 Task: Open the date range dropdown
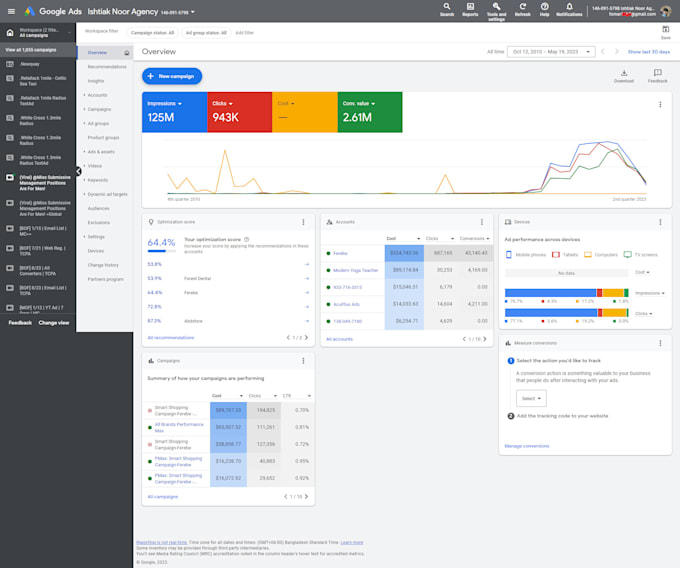pos(551,52)
